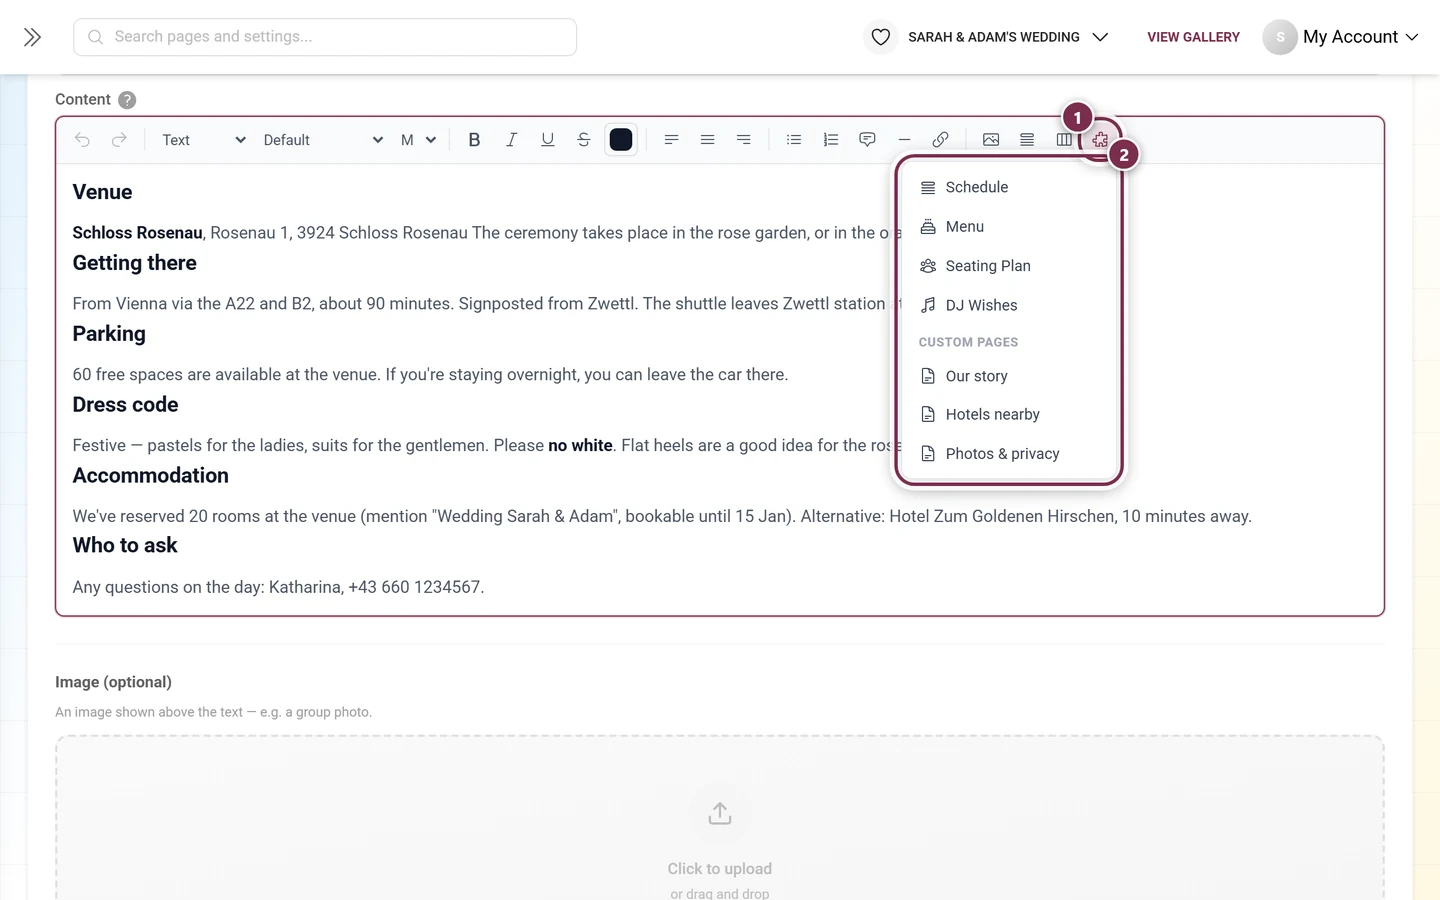Expand the My Account menu

tap(1341, 37)
